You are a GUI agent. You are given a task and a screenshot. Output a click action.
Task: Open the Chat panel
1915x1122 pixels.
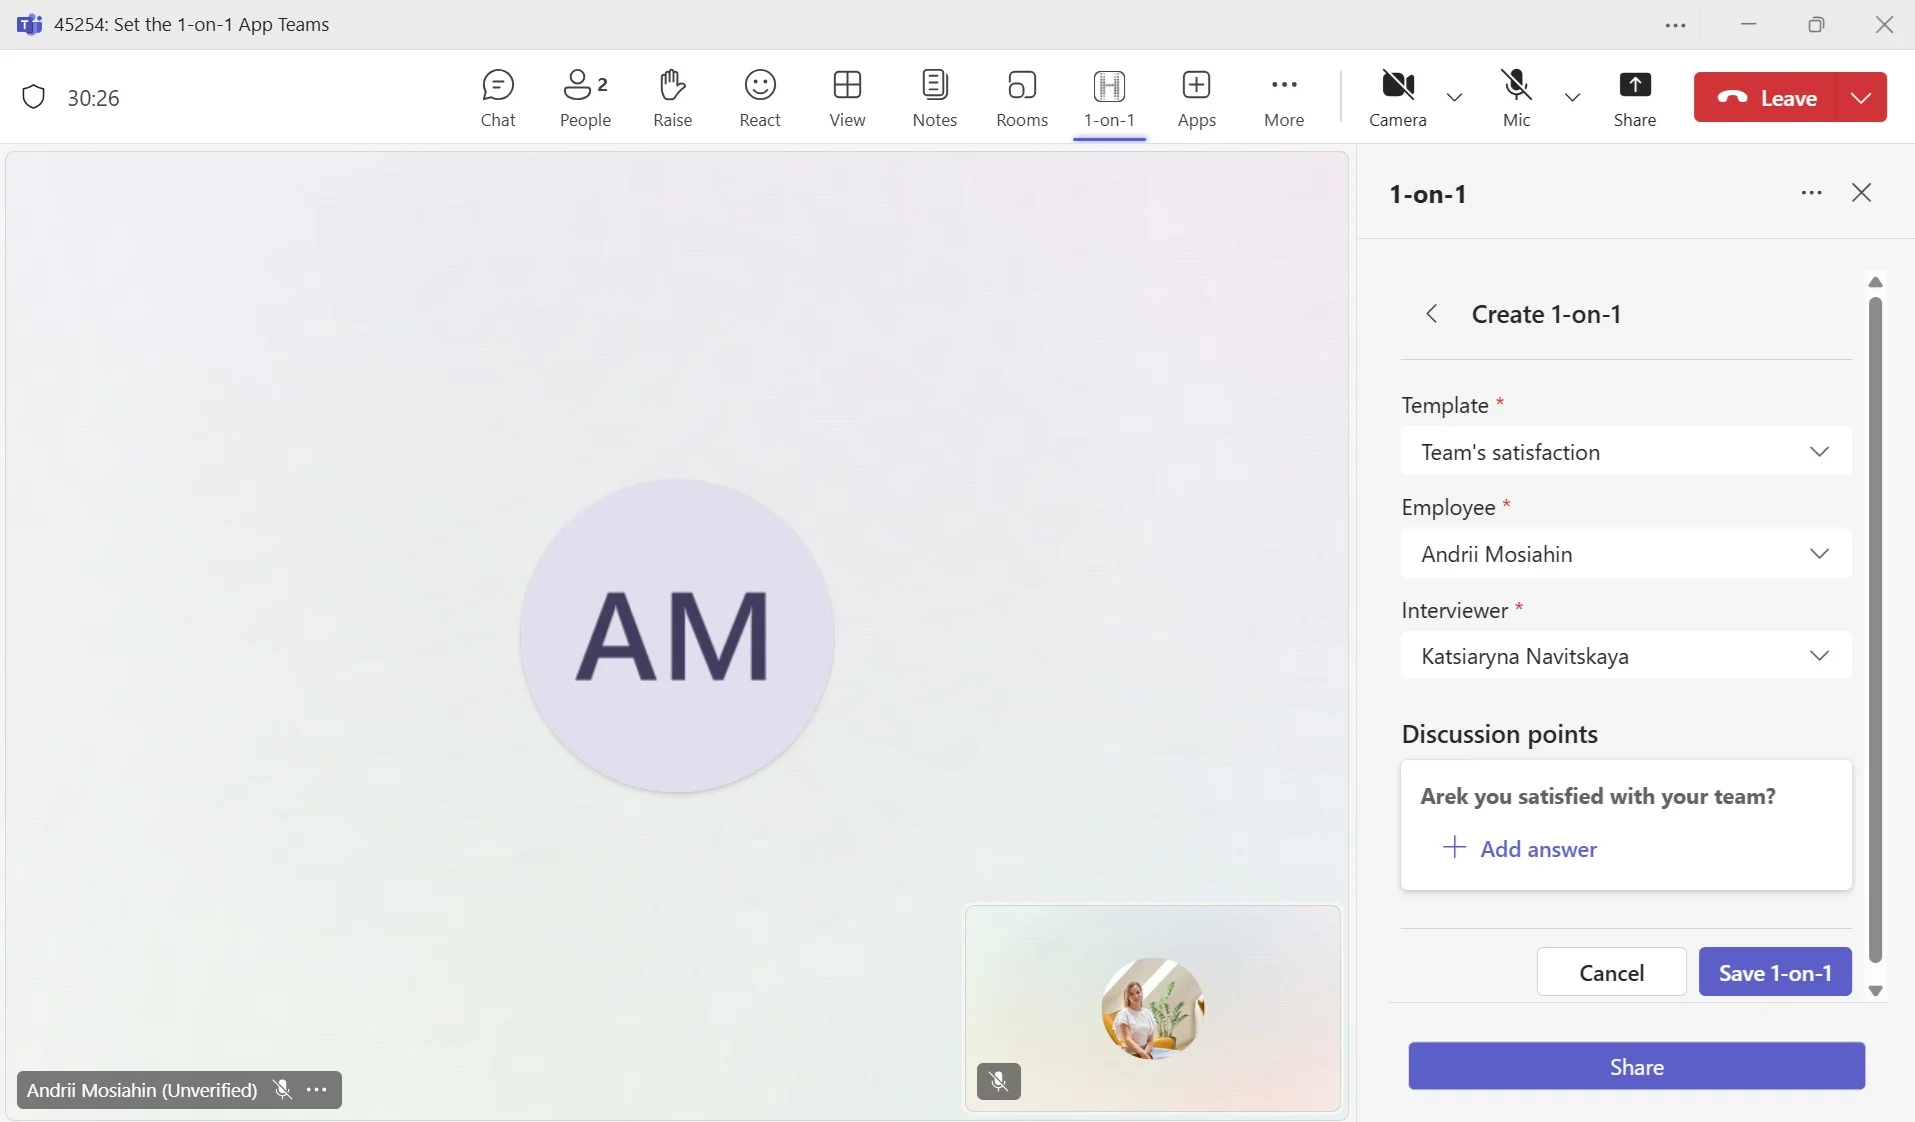[x=497, y=98]
